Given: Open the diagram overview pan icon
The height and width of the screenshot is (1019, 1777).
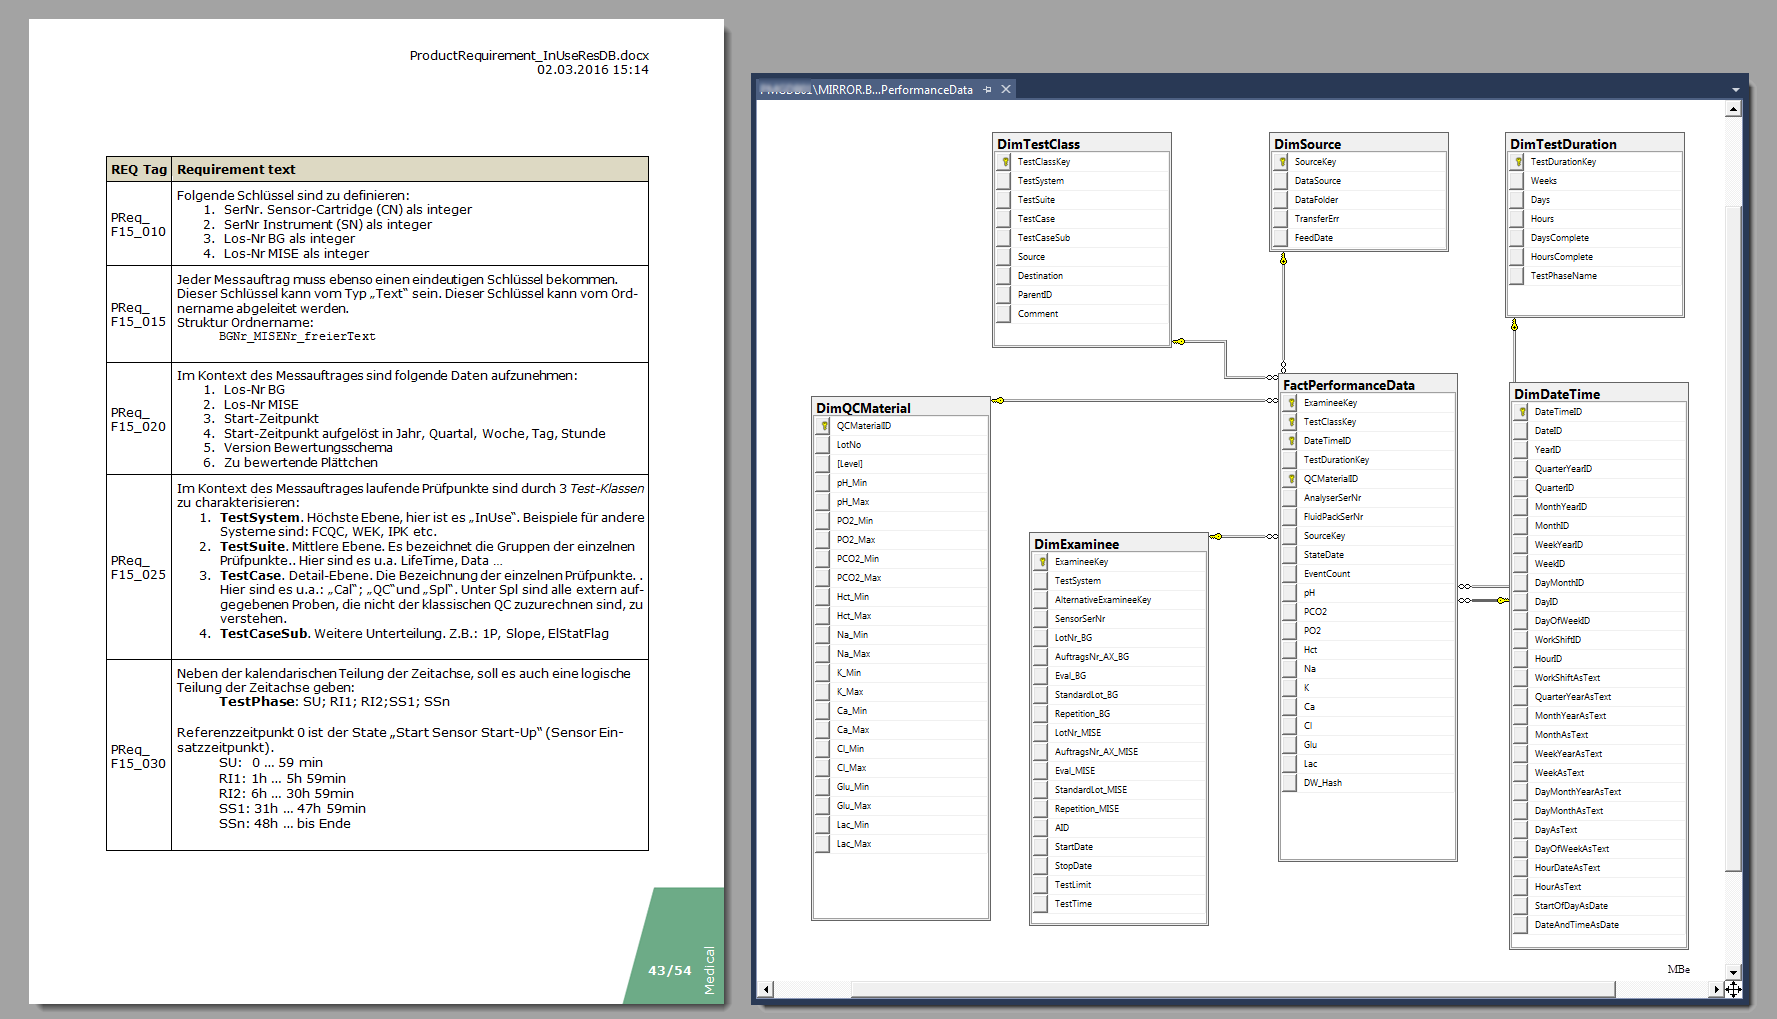Looking at the screenshot, I should click(x=1733, y=989).
